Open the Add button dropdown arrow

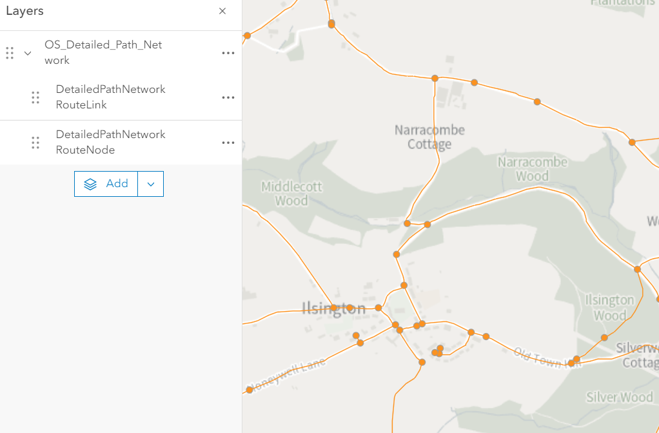pyautogui.click(x=151, y=184)
